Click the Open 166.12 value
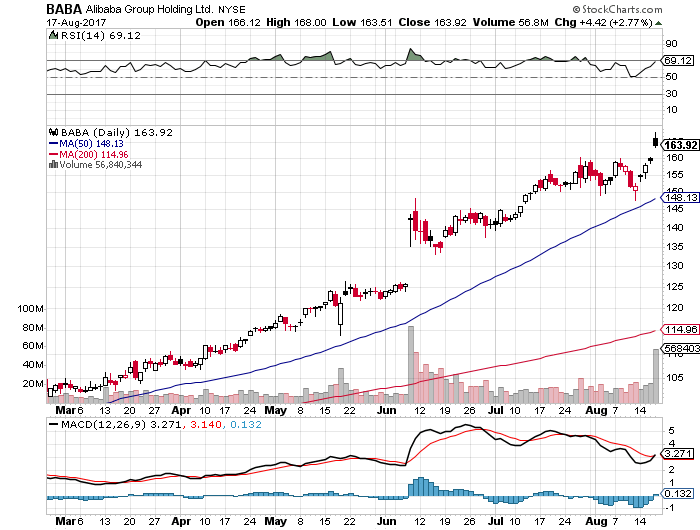Image resolution: width=700 pixels, height=530 pixels. click(x=228, y=22)
